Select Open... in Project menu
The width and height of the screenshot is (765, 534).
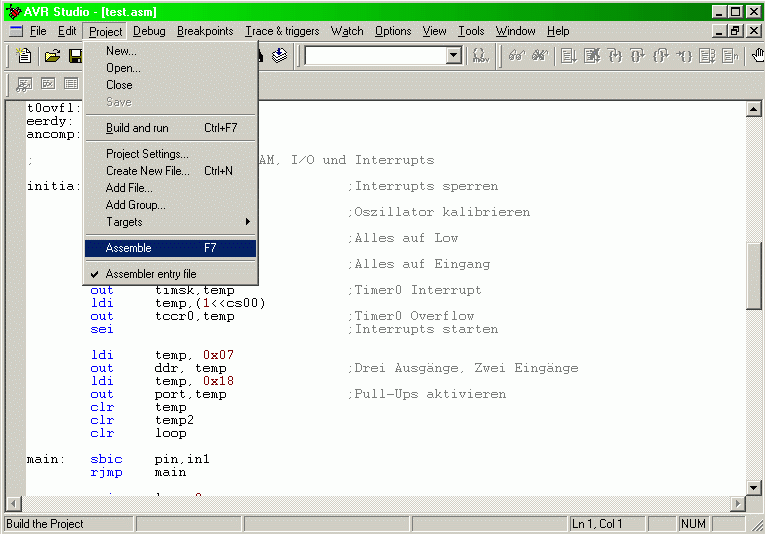click(170, 68)
